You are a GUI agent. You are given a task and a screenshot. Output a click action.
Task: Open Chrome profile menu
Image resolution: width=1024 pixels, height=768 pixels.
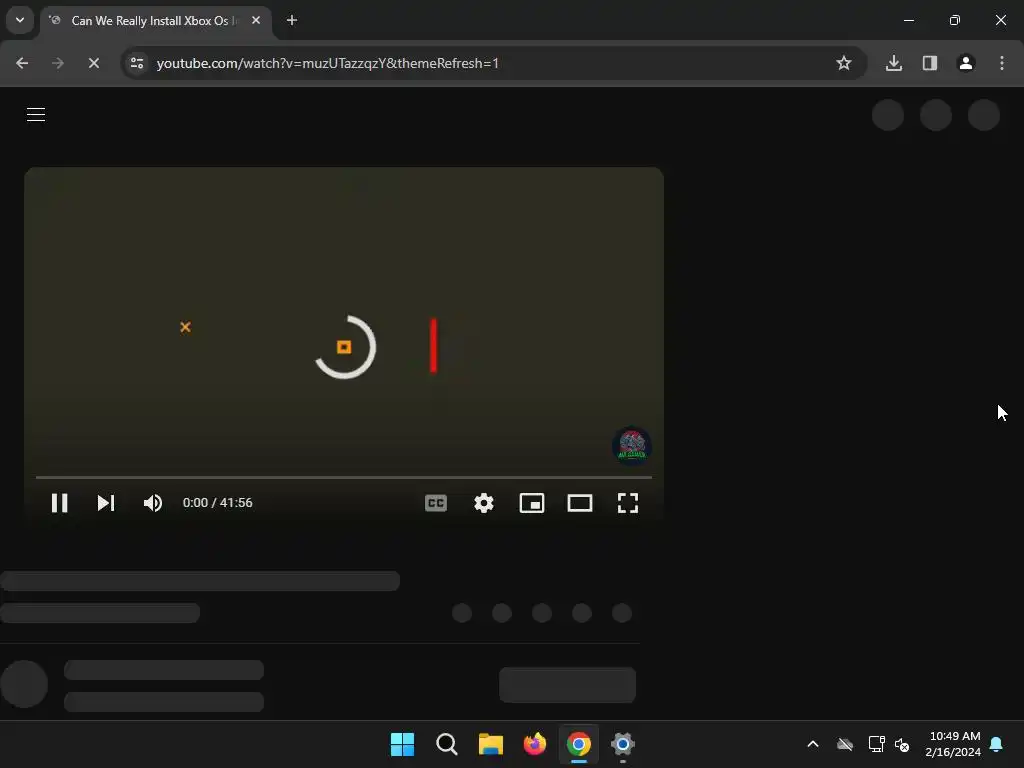966,63
